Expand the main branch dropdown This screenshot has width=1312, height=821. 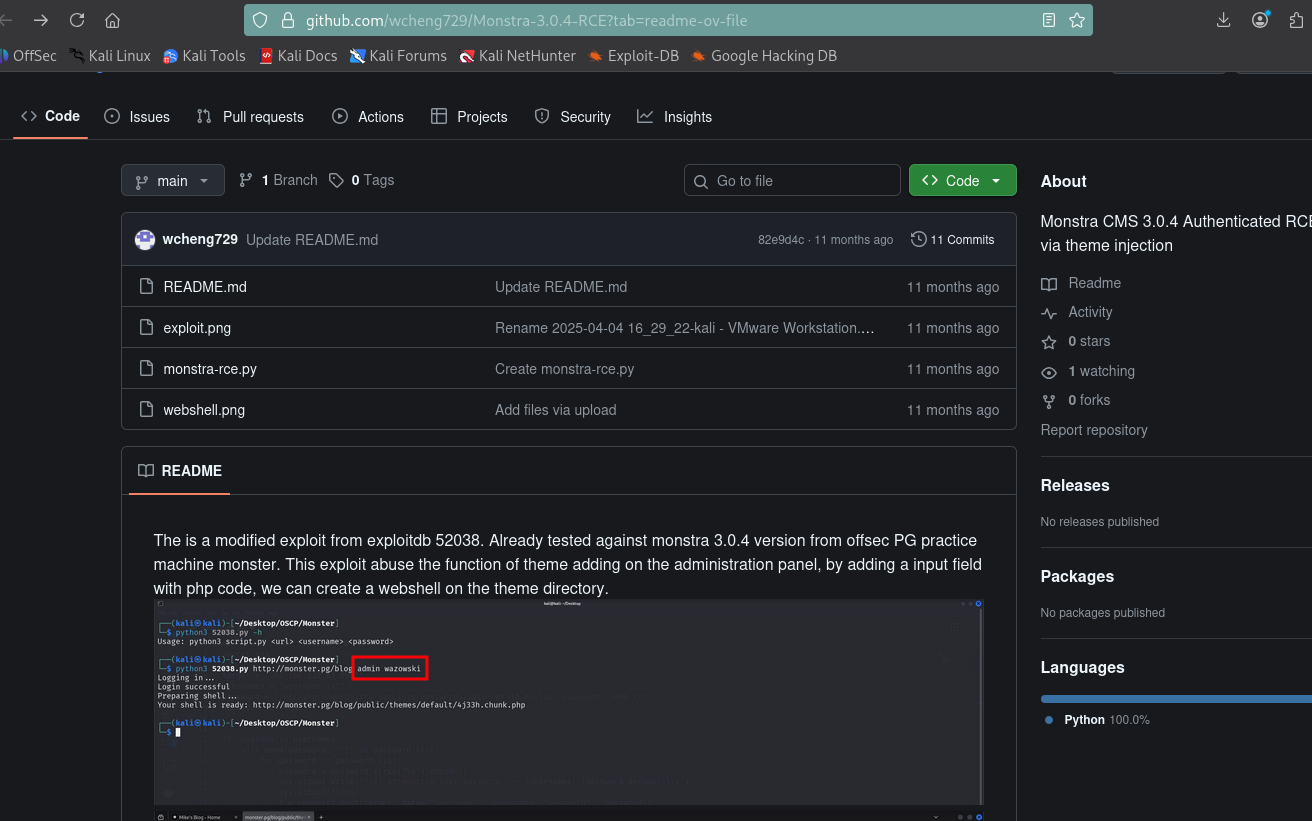[x=173, y=181]
